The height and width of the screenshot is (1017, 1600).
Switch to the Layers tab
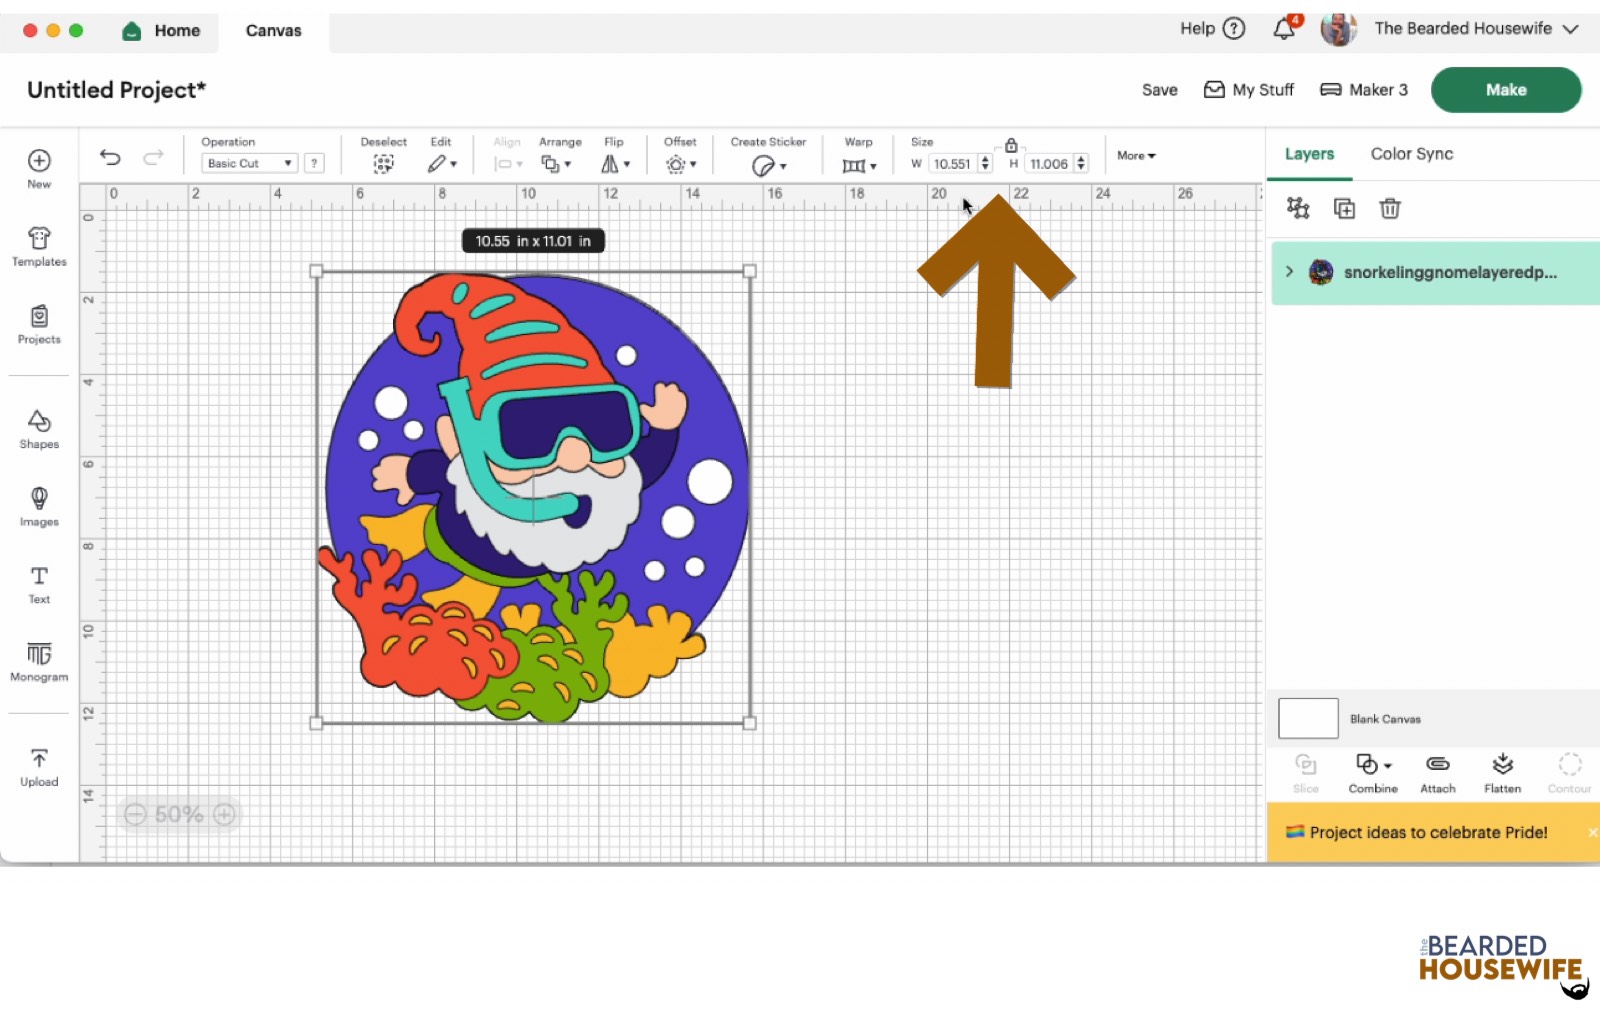point(1309,154)
